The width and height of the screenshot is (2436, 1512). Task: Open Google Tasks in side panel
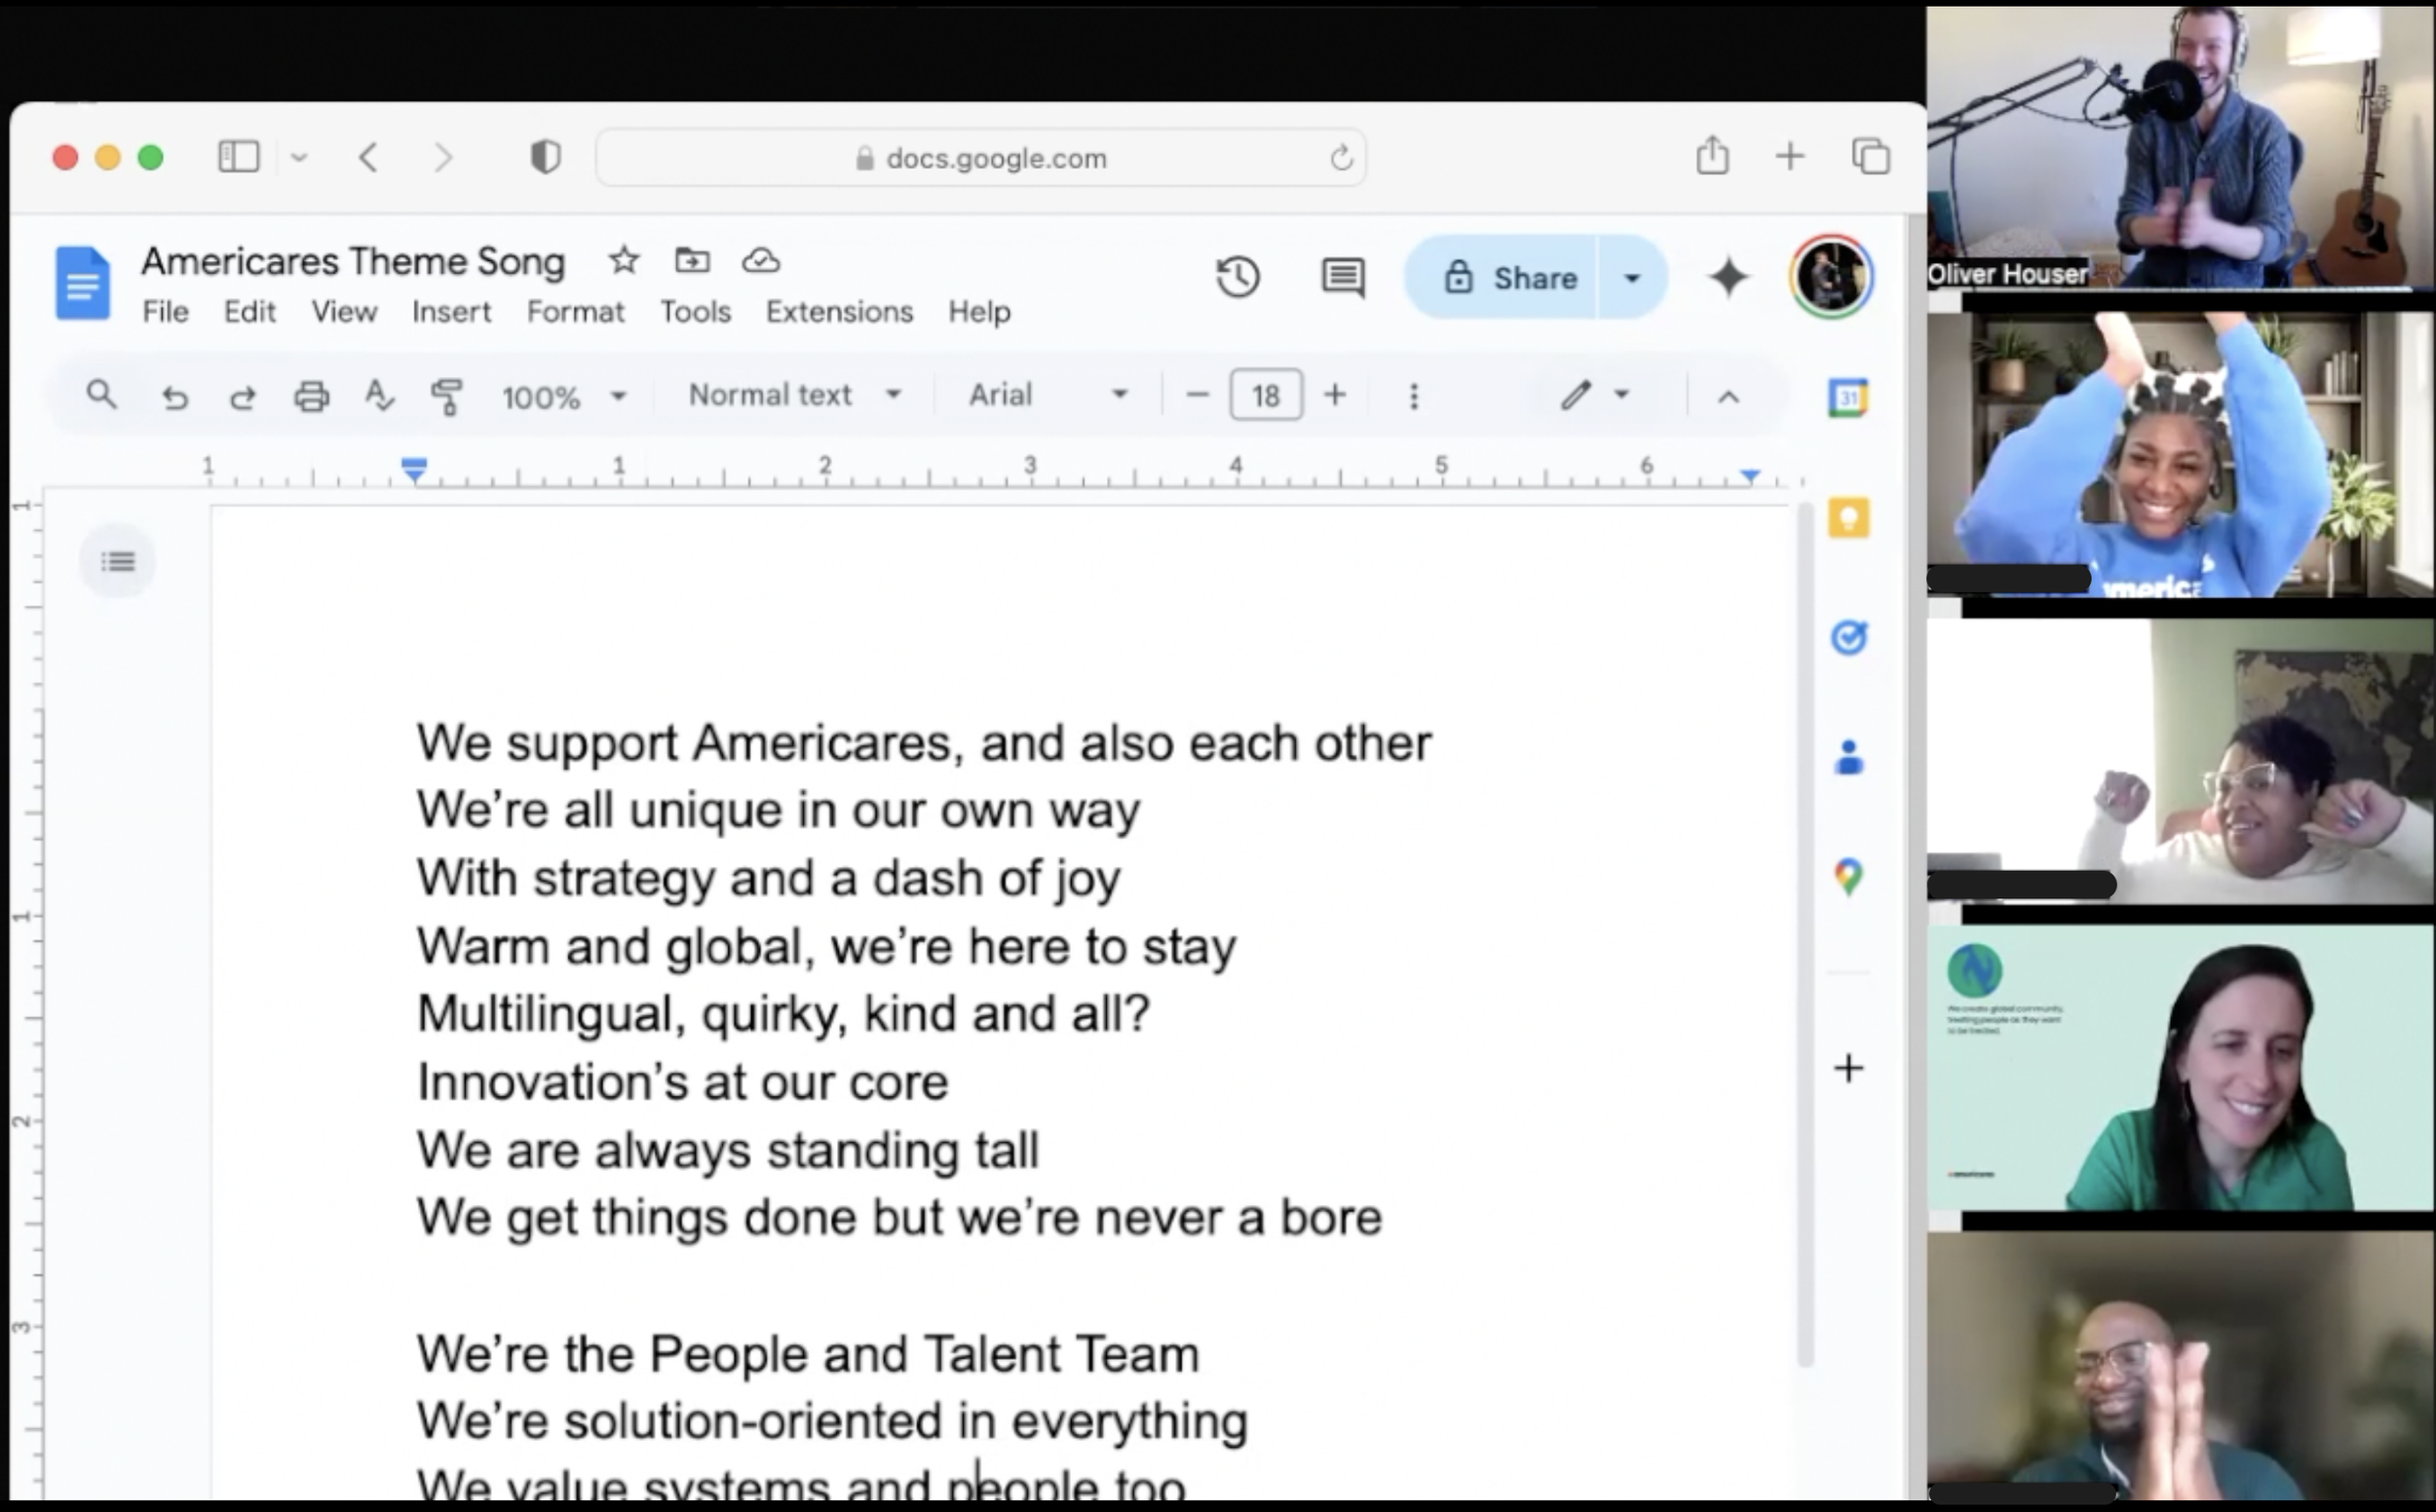coord(1848,637)
